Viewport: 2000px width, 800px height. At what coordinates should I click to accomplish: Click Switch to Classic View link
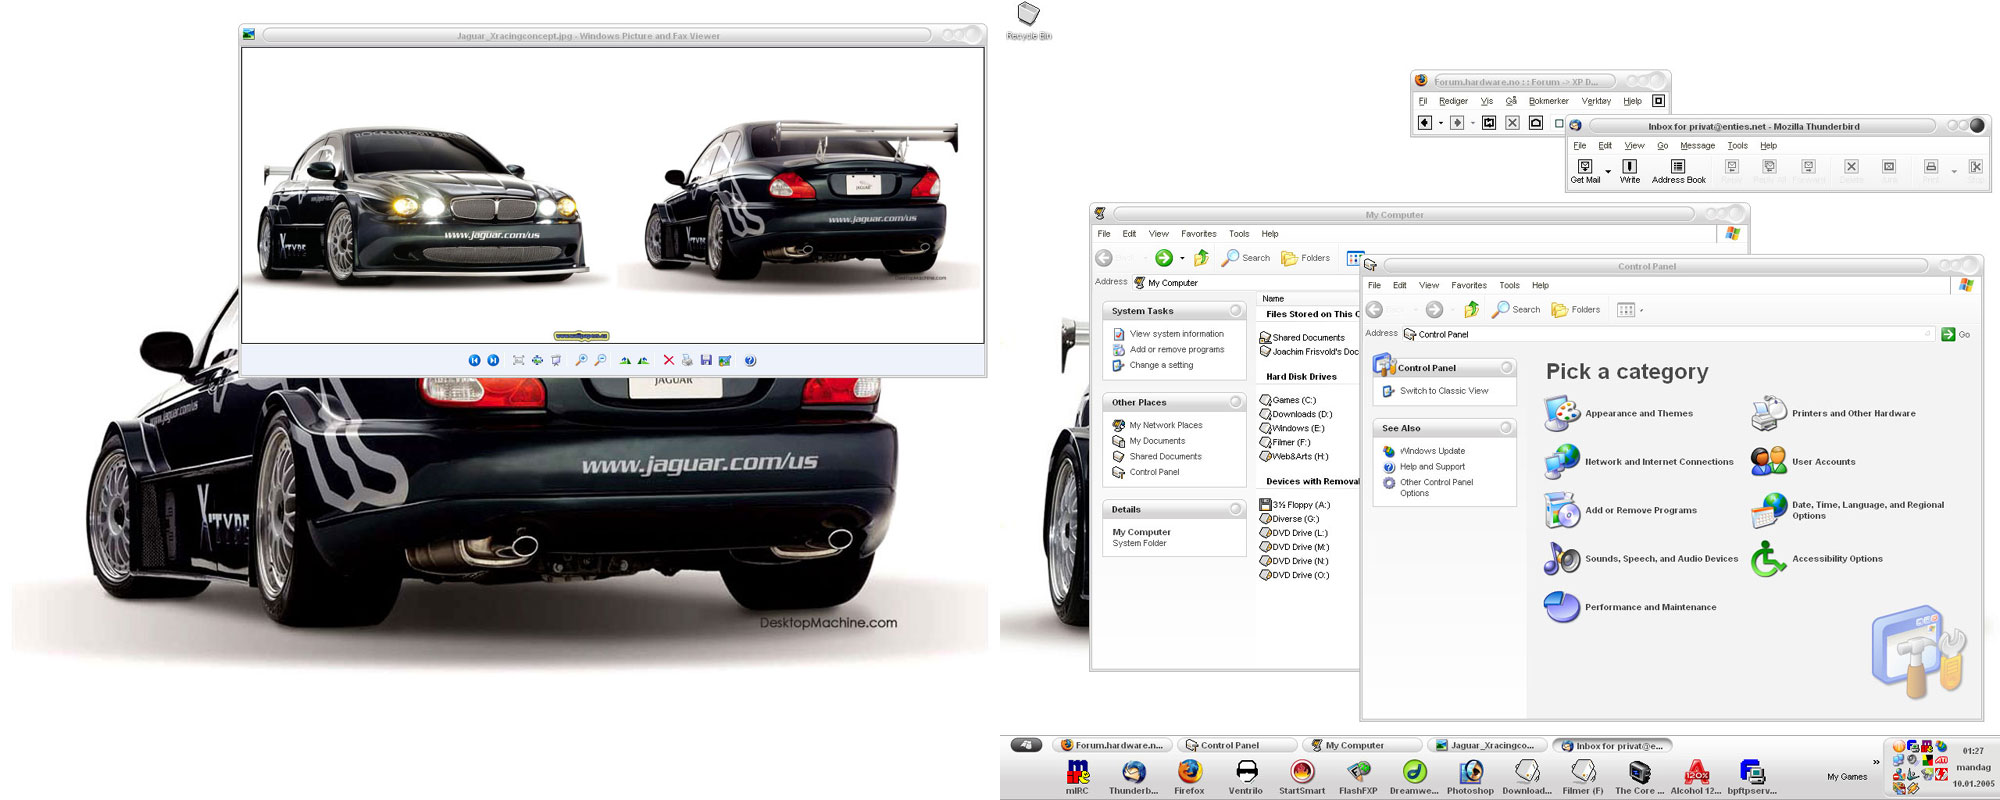click(x=1443, y=391)
